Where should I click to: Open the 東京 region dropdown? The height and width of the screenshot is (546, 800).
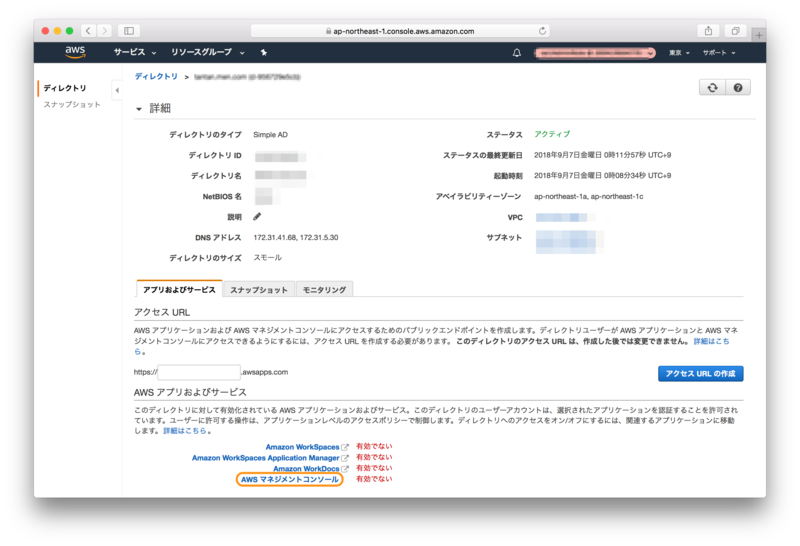point(680,53)
